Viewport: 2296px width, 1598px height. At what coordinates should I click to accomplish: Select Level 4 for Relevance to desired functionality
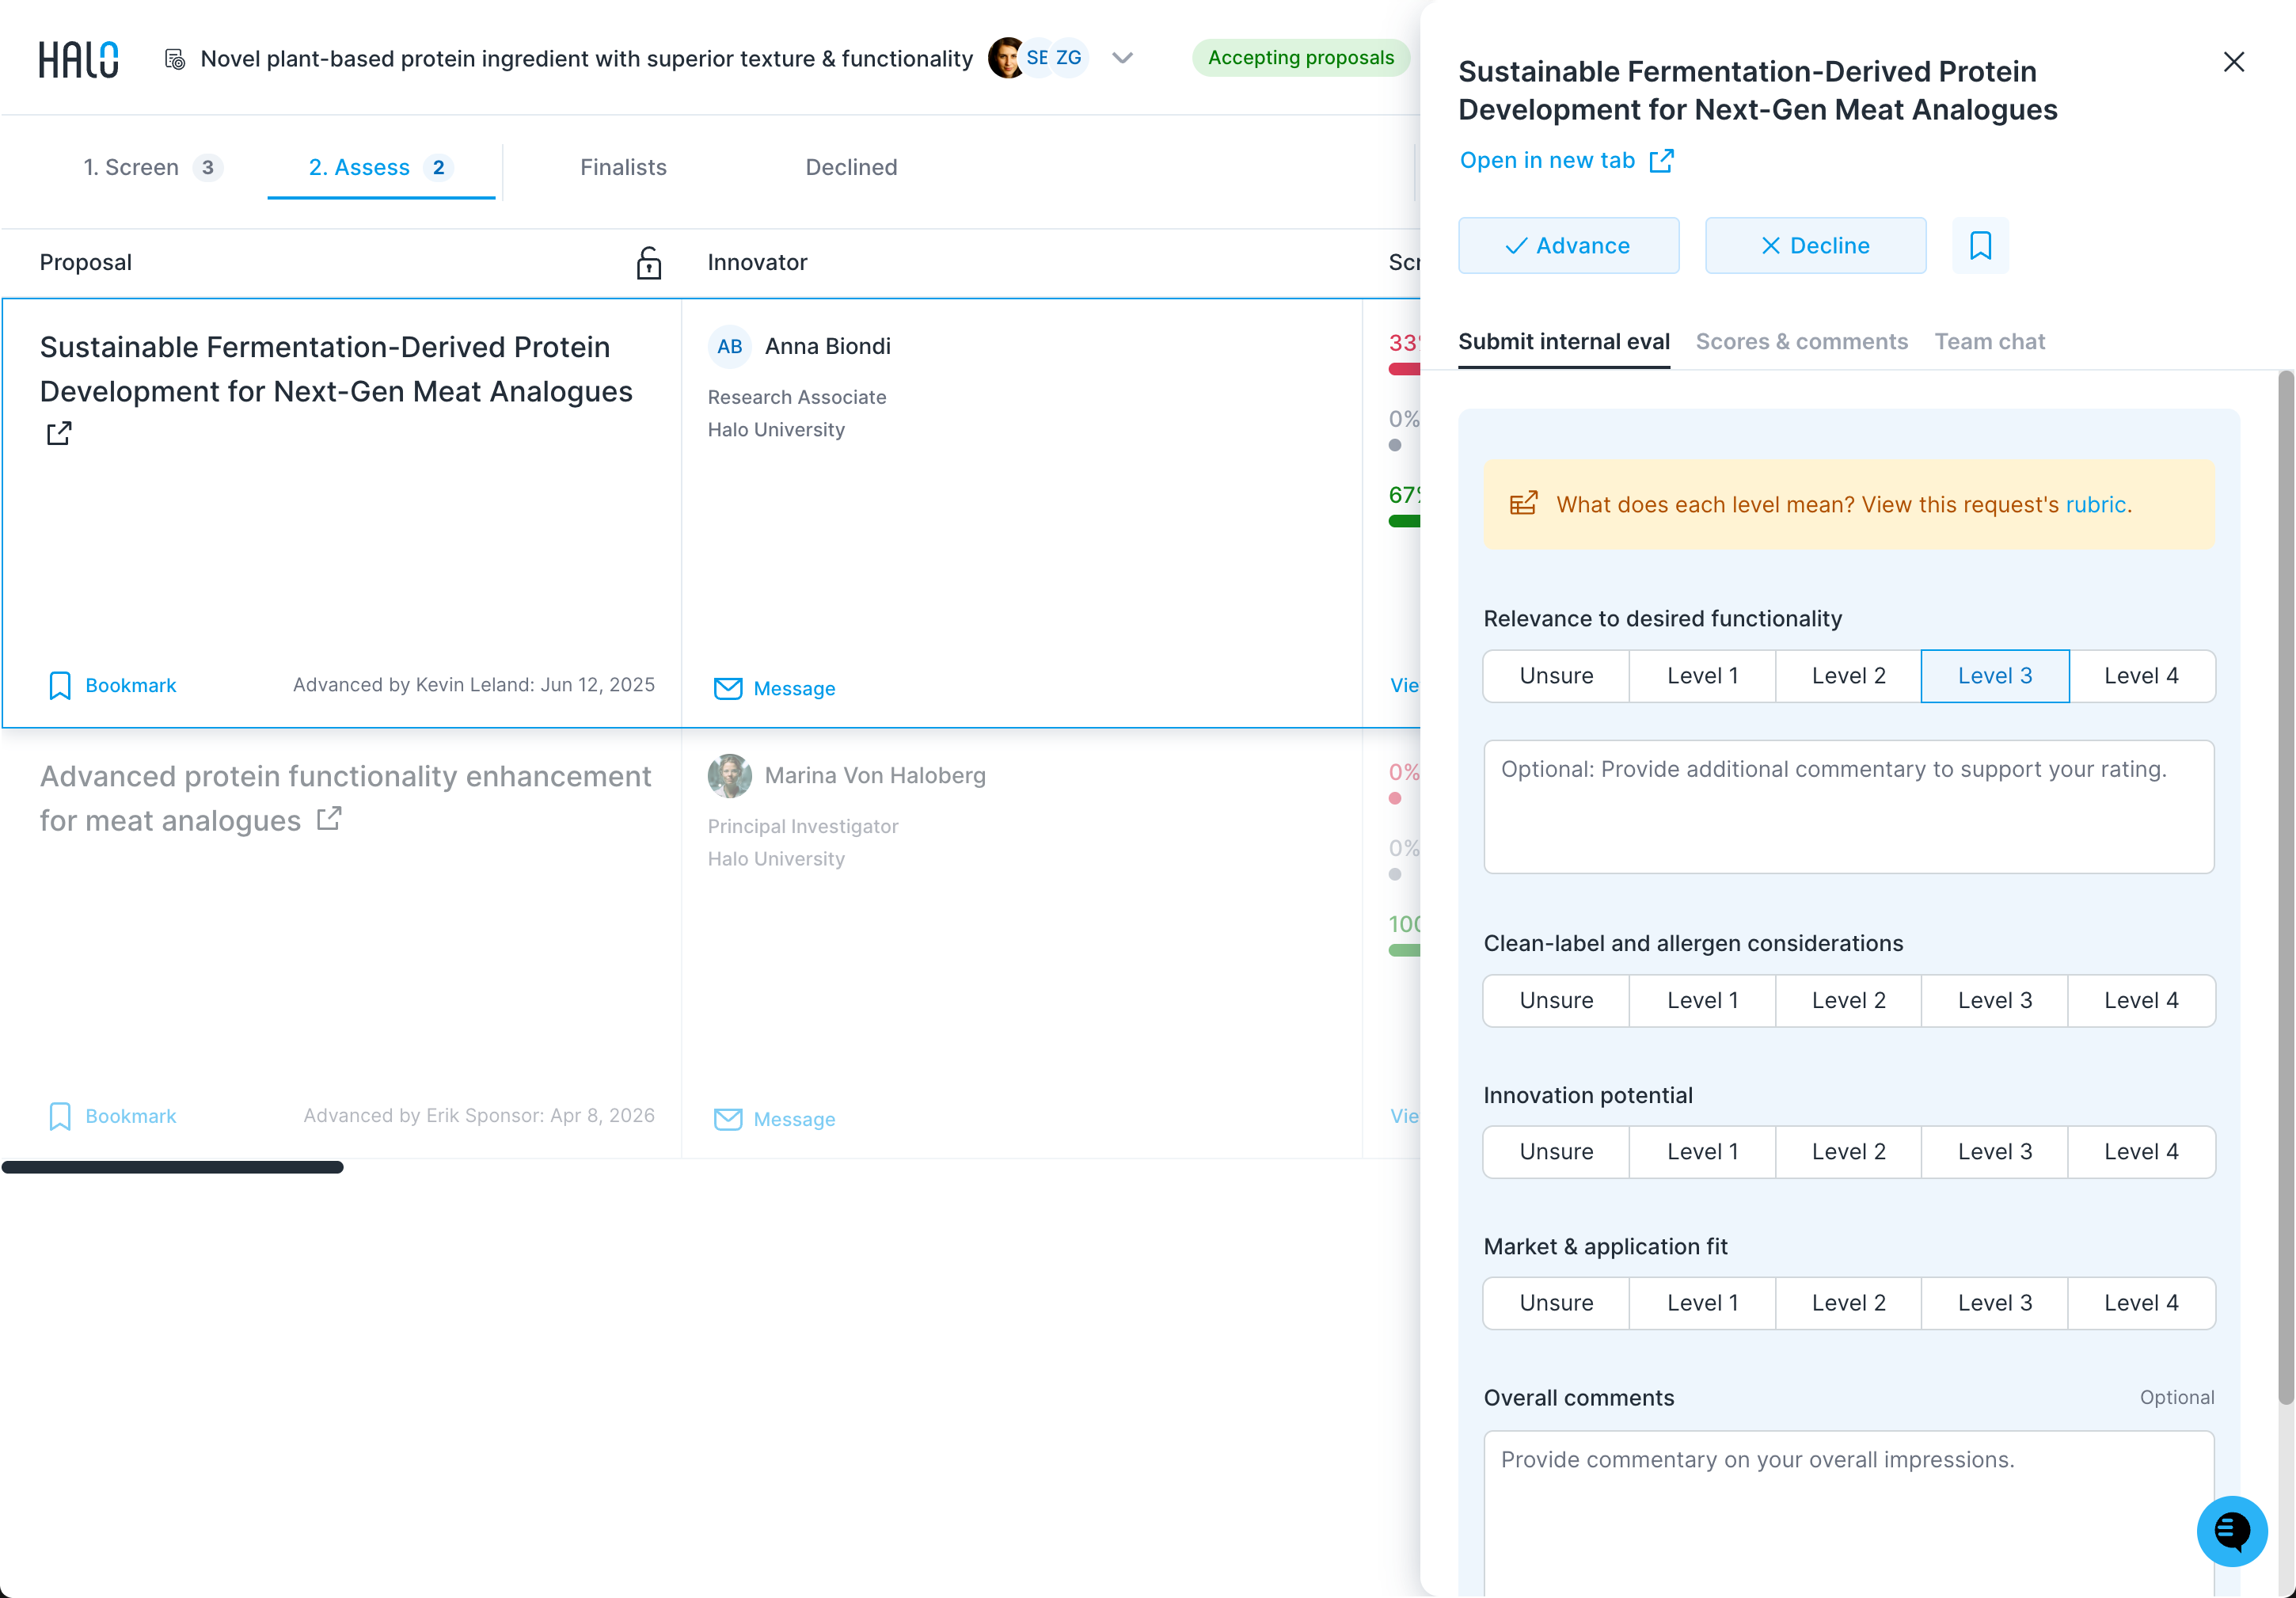[2141, 676]
